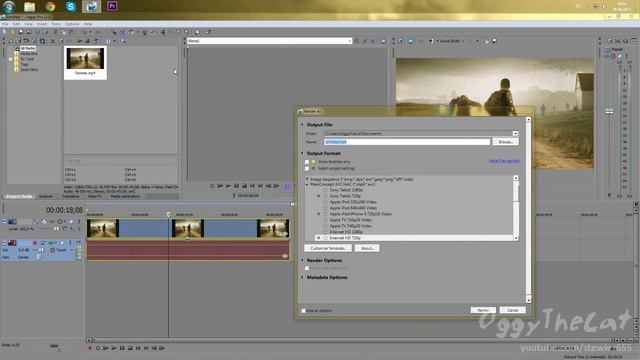The image size is (640, 360).
Task: Open Chrome from the taskbar
Action: pos(50,7)
